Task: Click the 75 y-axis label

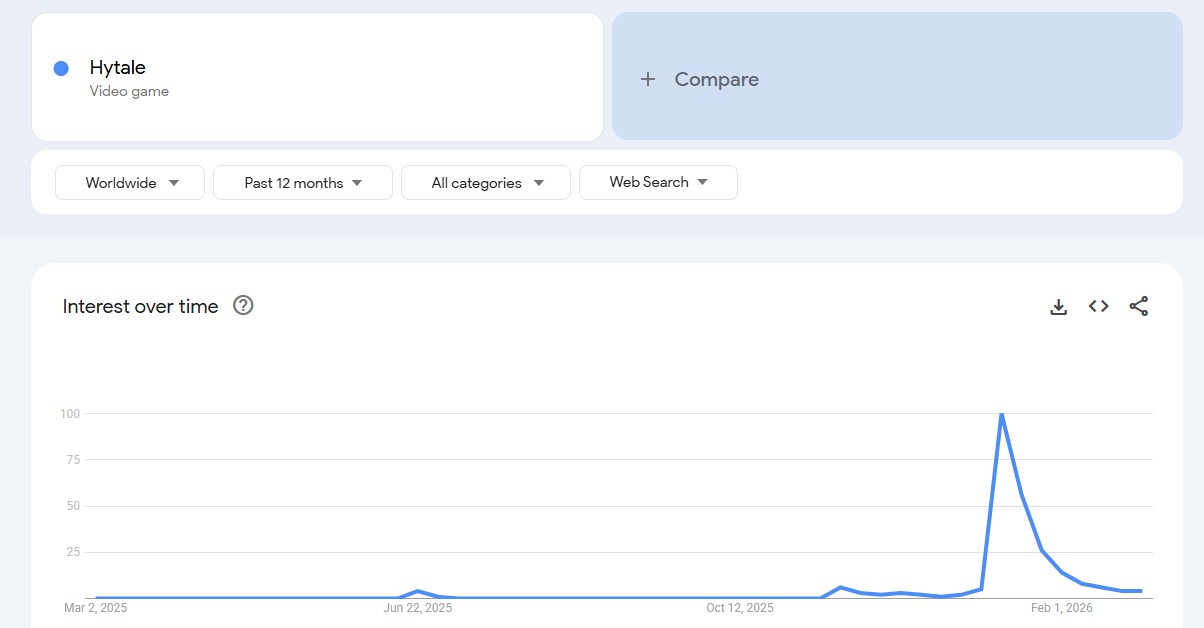Action: point(73,460)
